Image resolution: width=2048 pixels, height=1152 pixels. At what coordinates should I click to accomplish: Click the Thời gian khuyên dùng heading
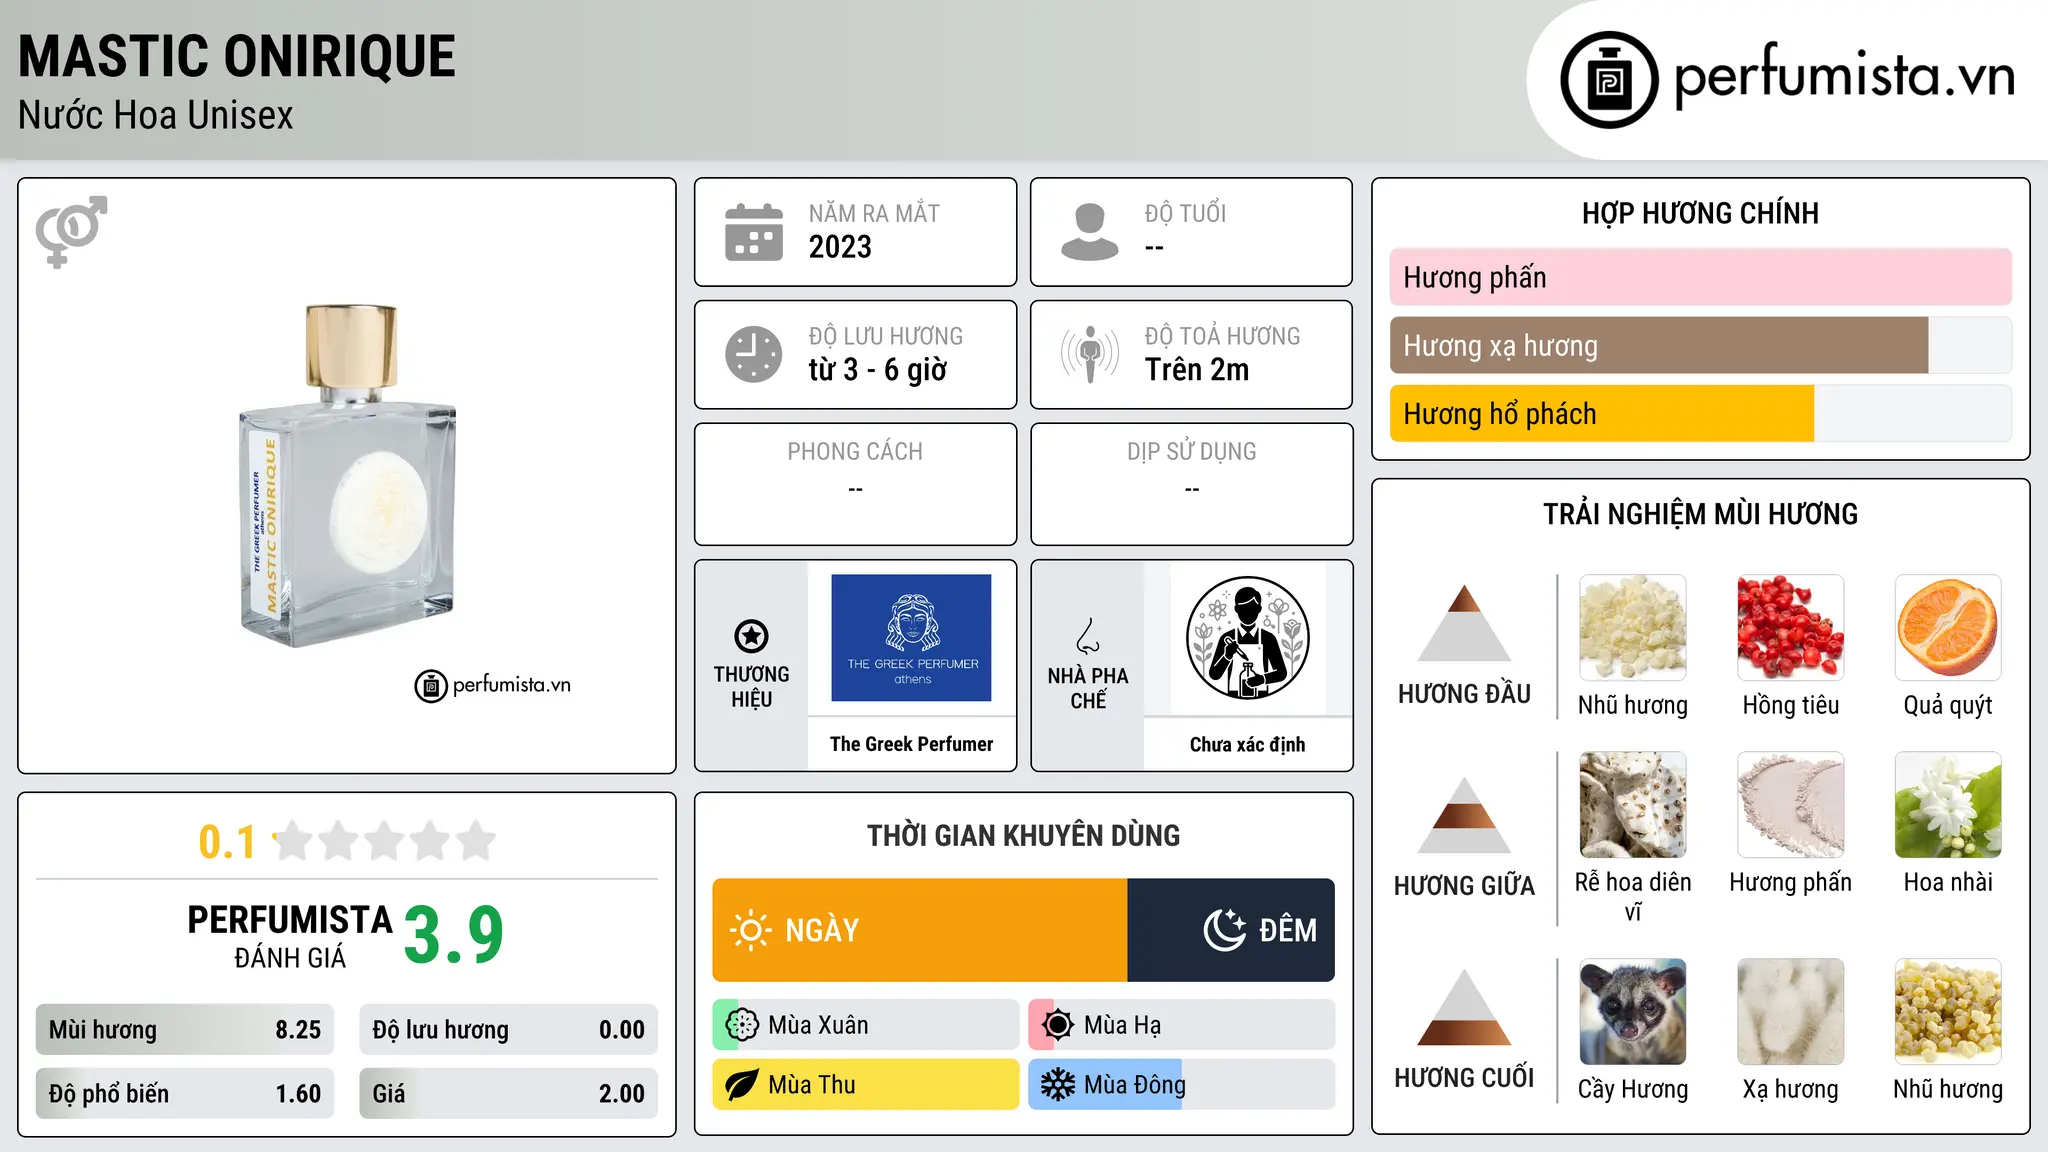pos(1023,835)
